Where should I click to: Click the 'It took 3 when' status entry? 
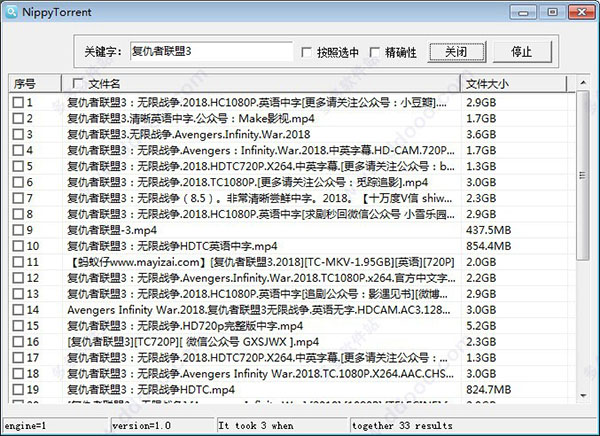click(282, 425)
